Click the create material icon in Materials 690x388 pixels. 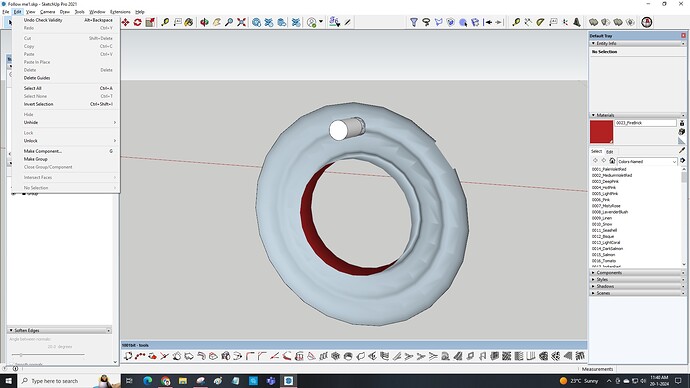click(682, 132)
